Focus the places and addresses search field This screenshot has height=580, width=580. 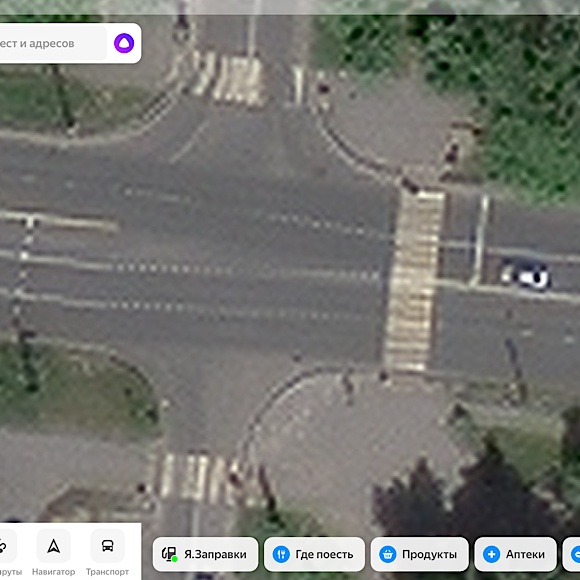[x=52, y=43]
